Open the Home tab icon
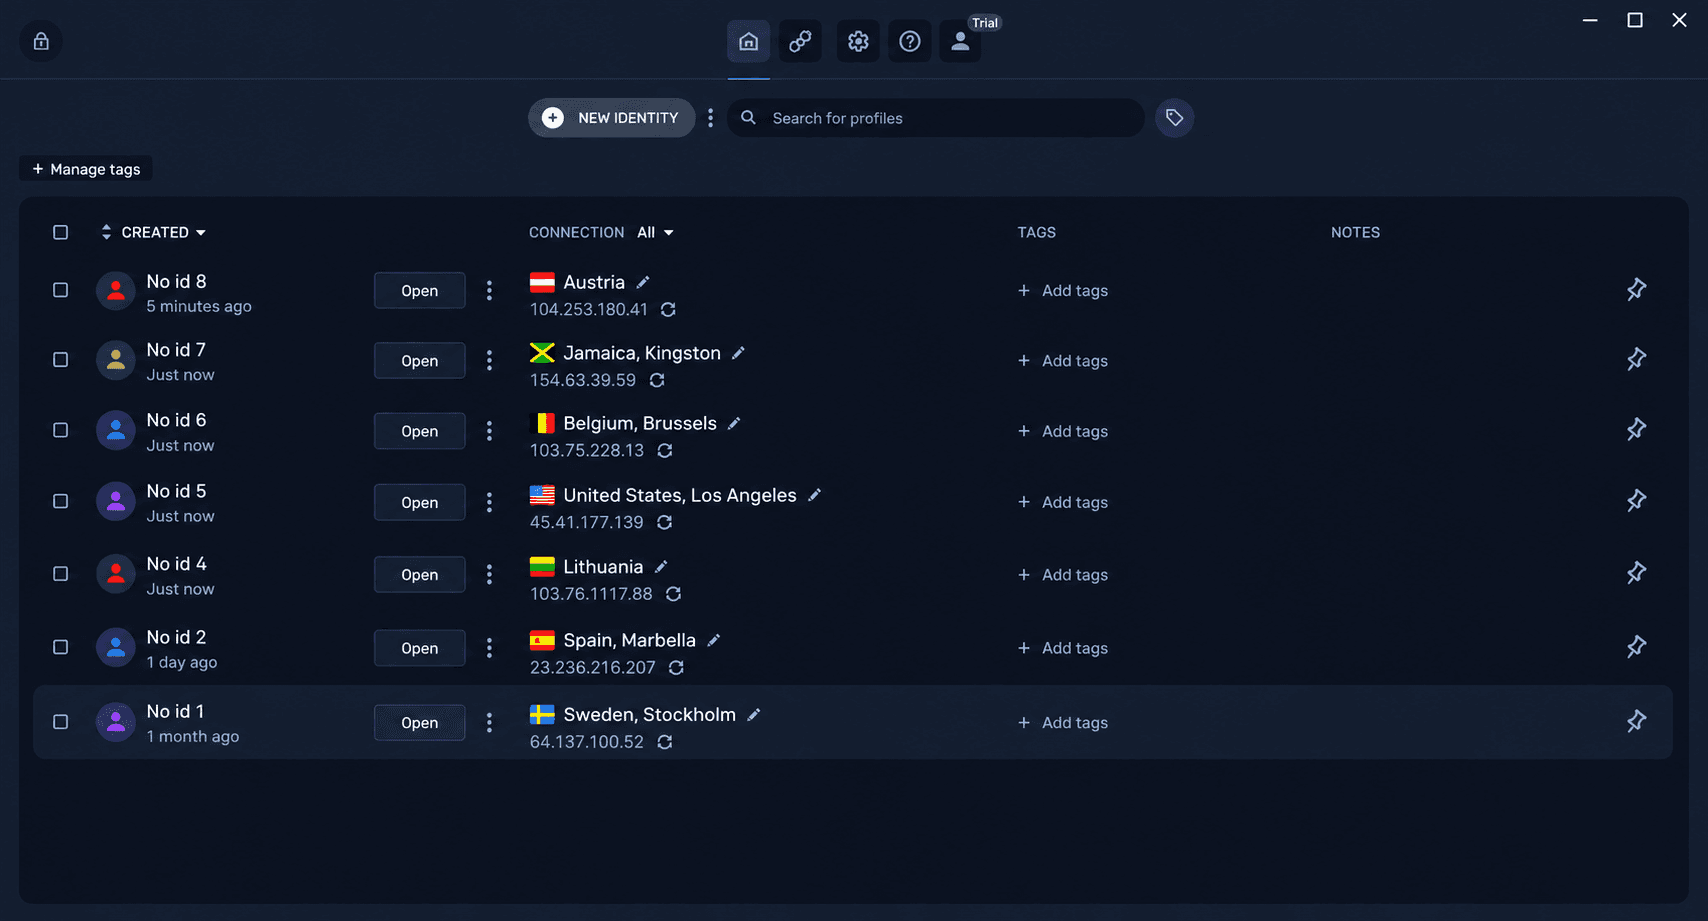 pyautogui.click(x=748, y=42)
